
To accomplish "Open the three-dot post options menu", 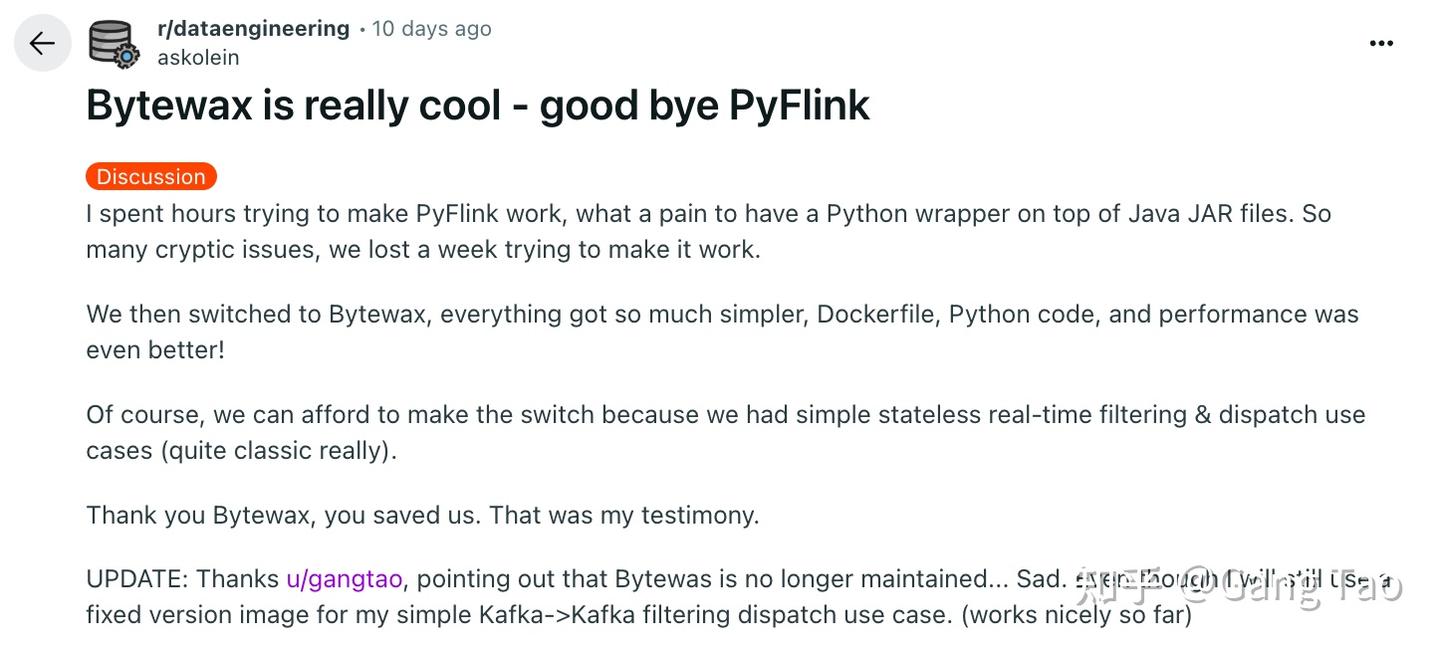I will 1381,43.
